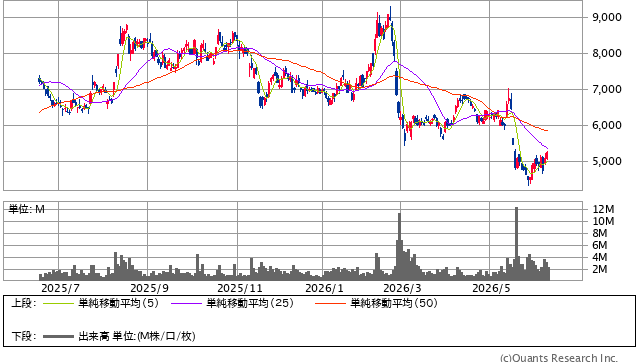Click the 6M volume axis label
This screenshot has width=638, height=362.
click(600, 245)
